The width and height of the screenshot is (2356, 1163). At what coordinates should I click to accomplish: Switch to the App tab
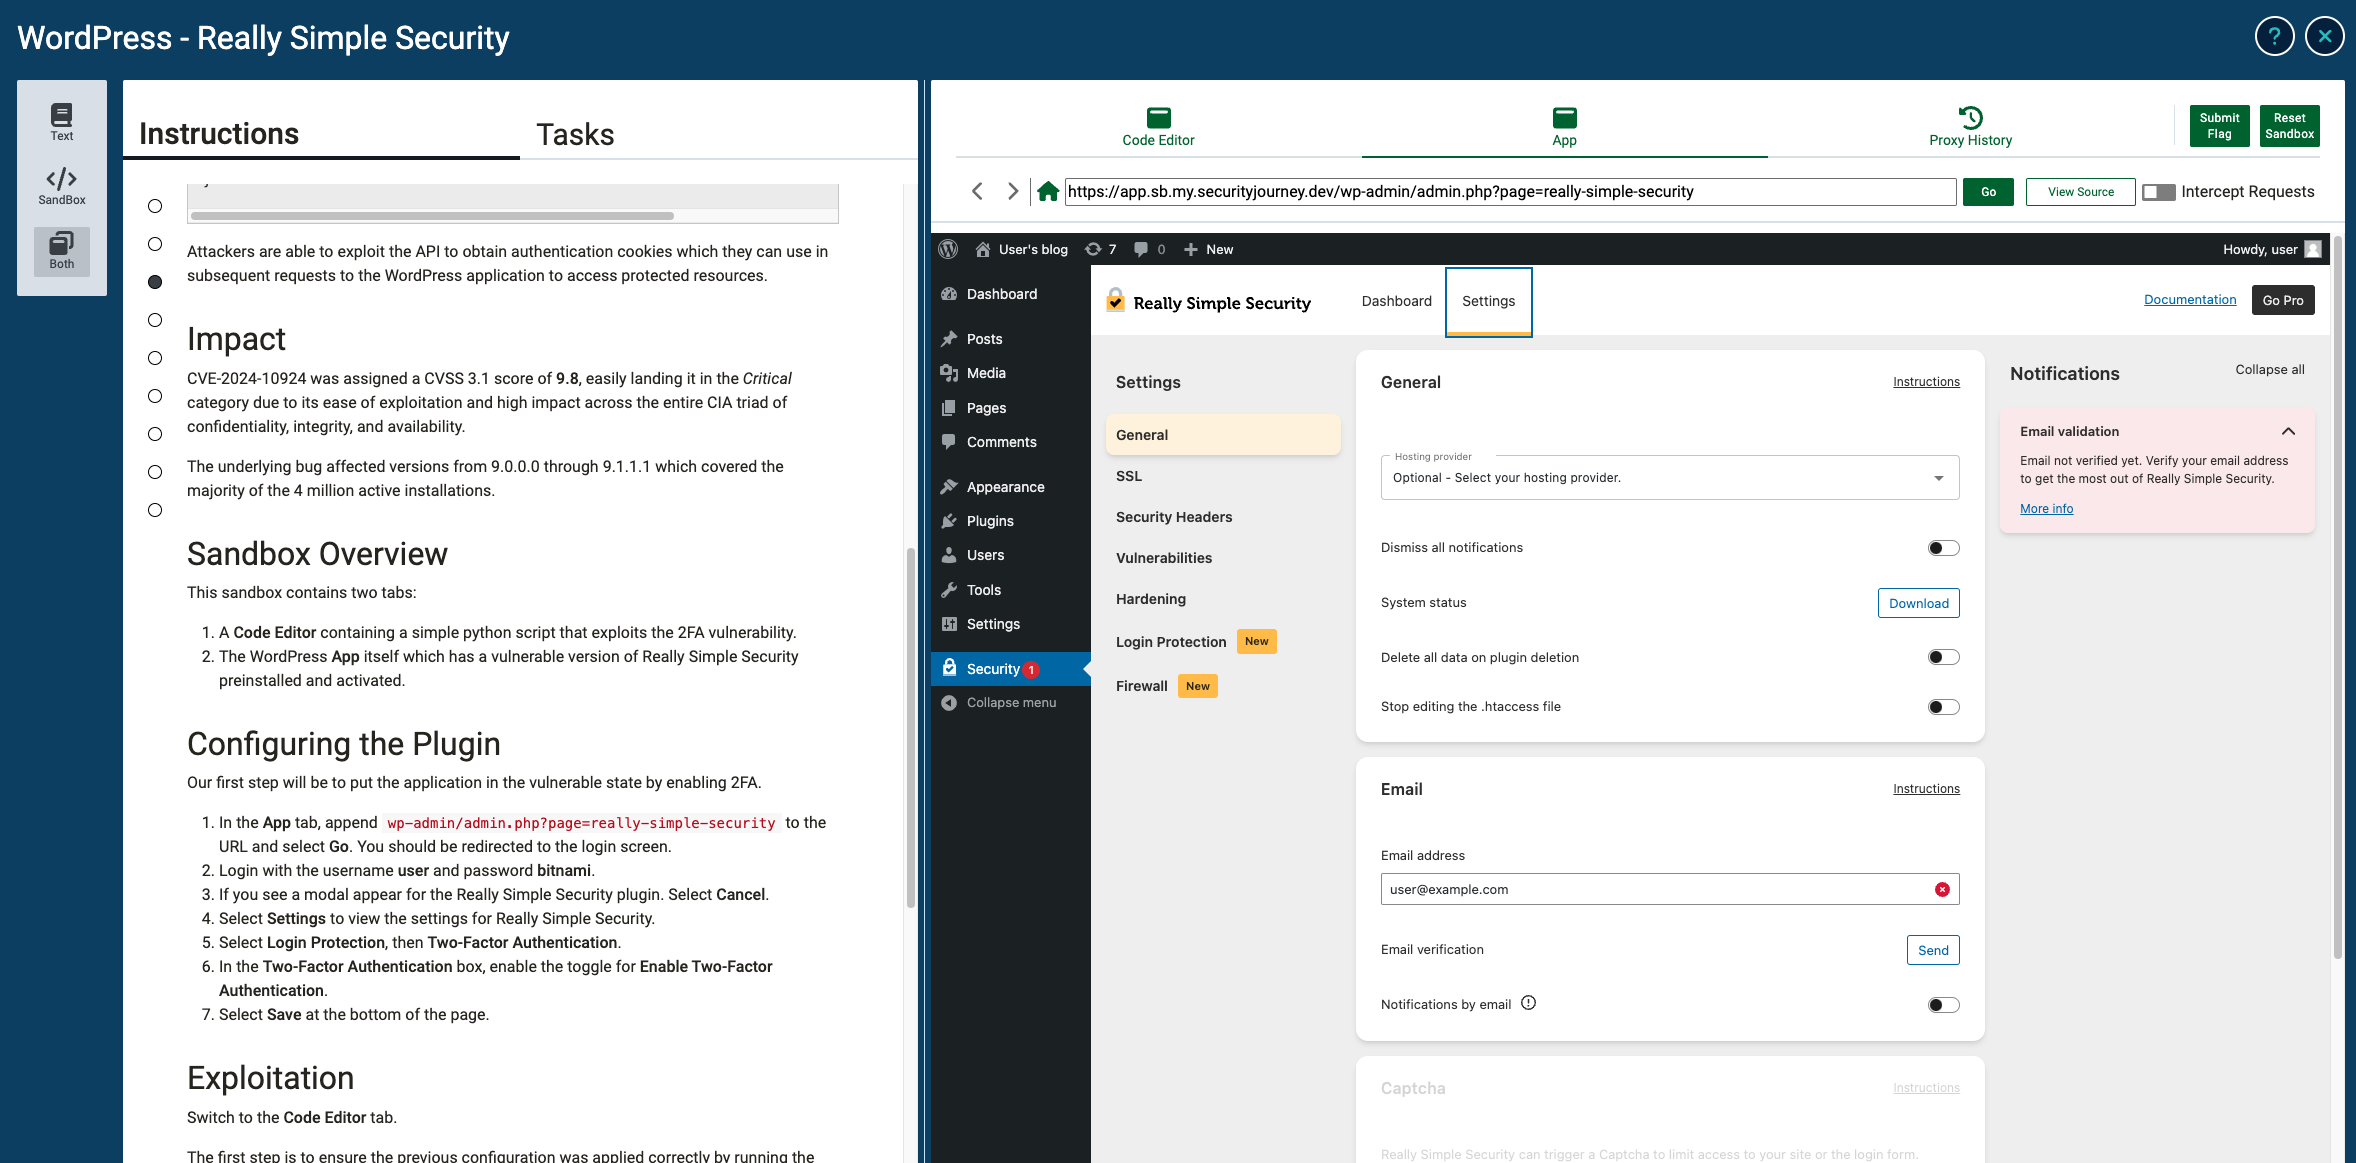tap(1564, 127)
